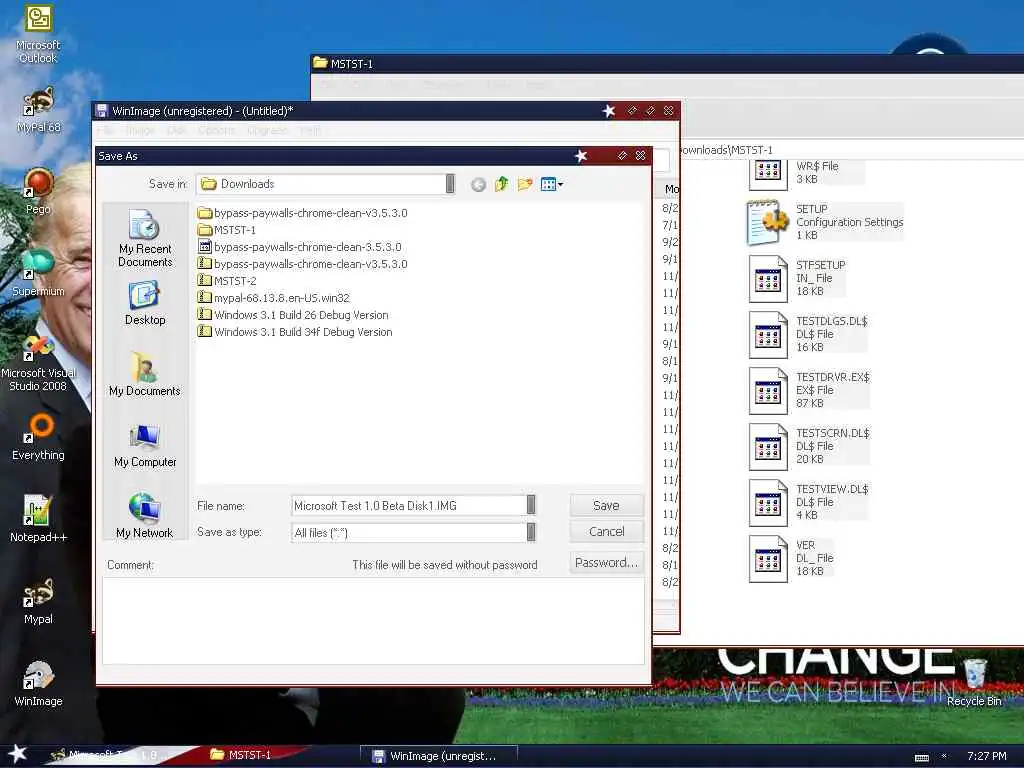
Task: Open Notepad++ desktop icon
Action: pos(38,519)
